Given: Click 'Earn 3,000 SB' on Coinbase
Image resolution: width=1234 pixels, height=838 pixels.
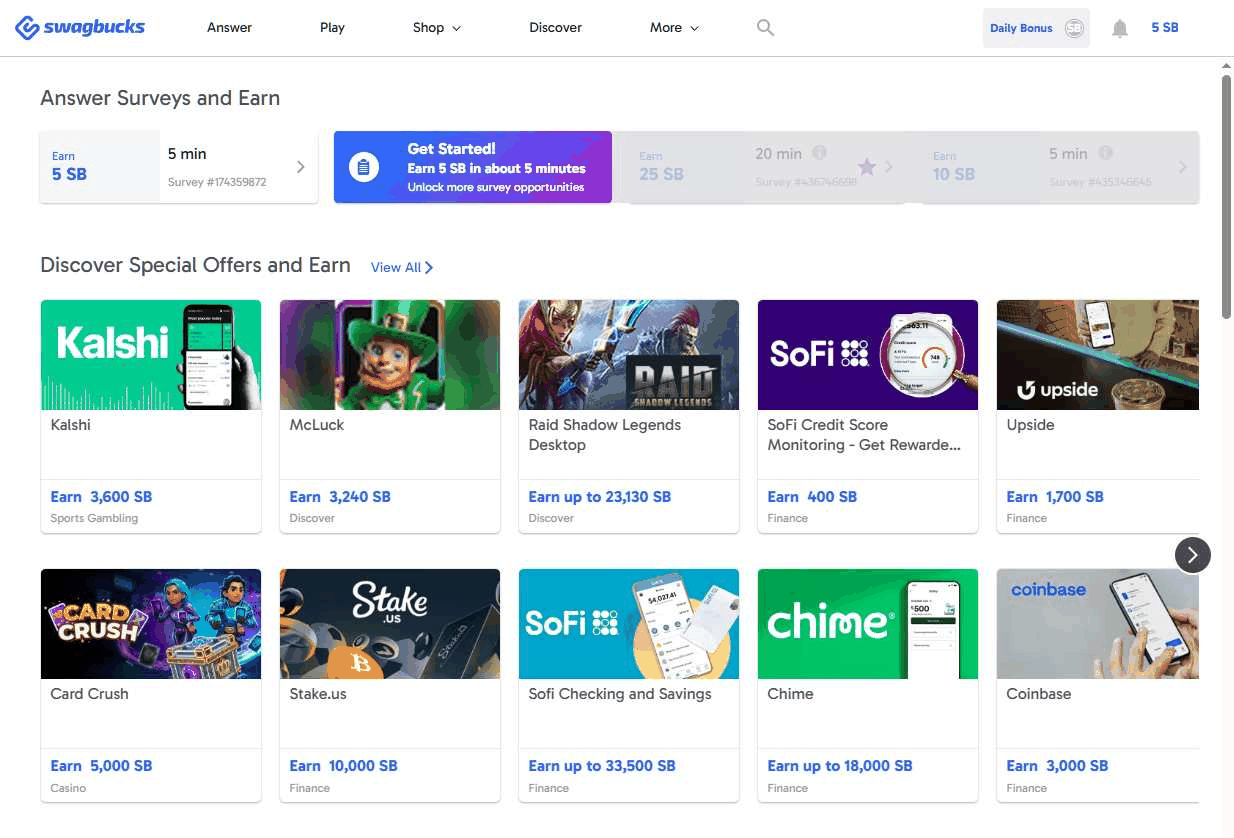Looking at the screenshot, I should (1057, 766).
